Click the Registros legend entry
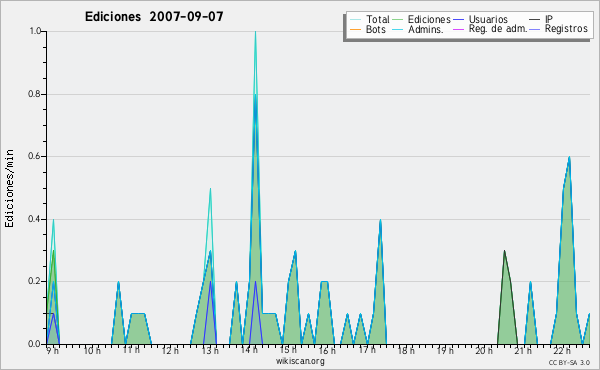 pos(558,29)
